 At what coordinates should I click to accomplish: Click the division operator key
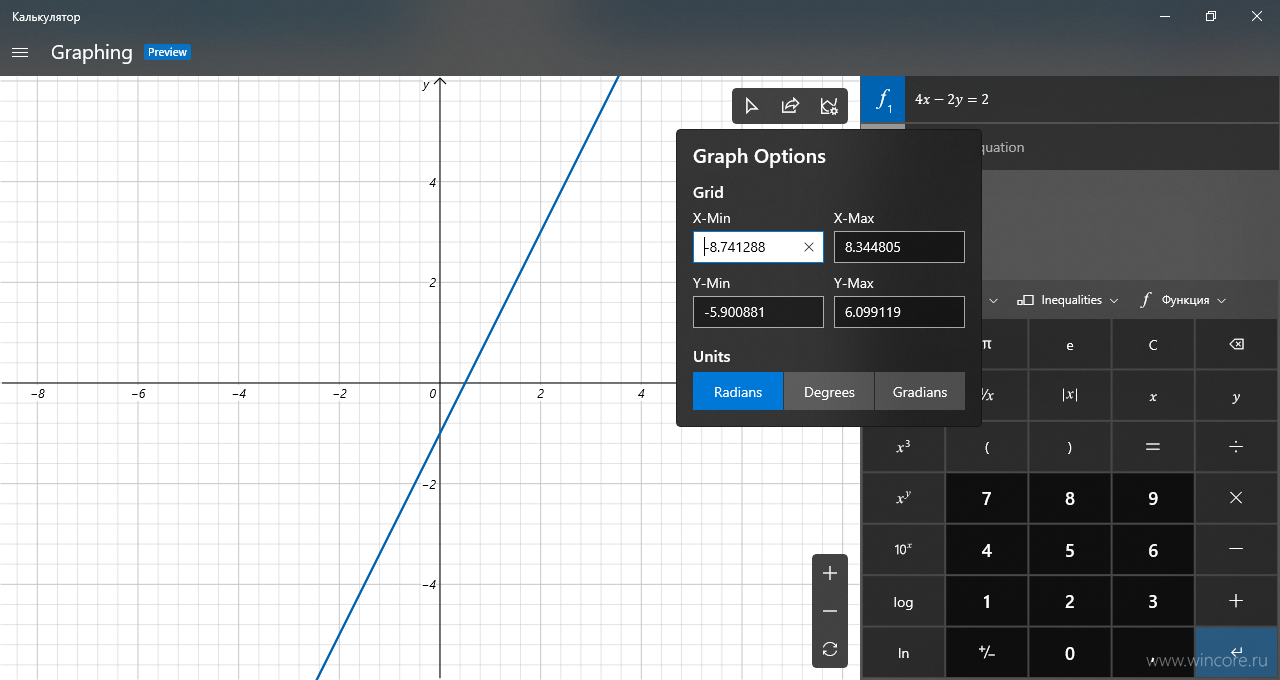(x=1236, y=447)
